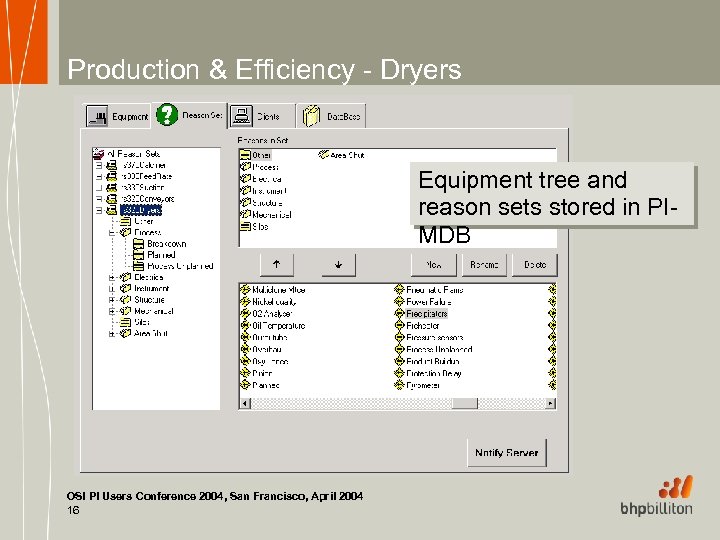Click the Rename button
The image size is (720, 540).
point(484,265)
